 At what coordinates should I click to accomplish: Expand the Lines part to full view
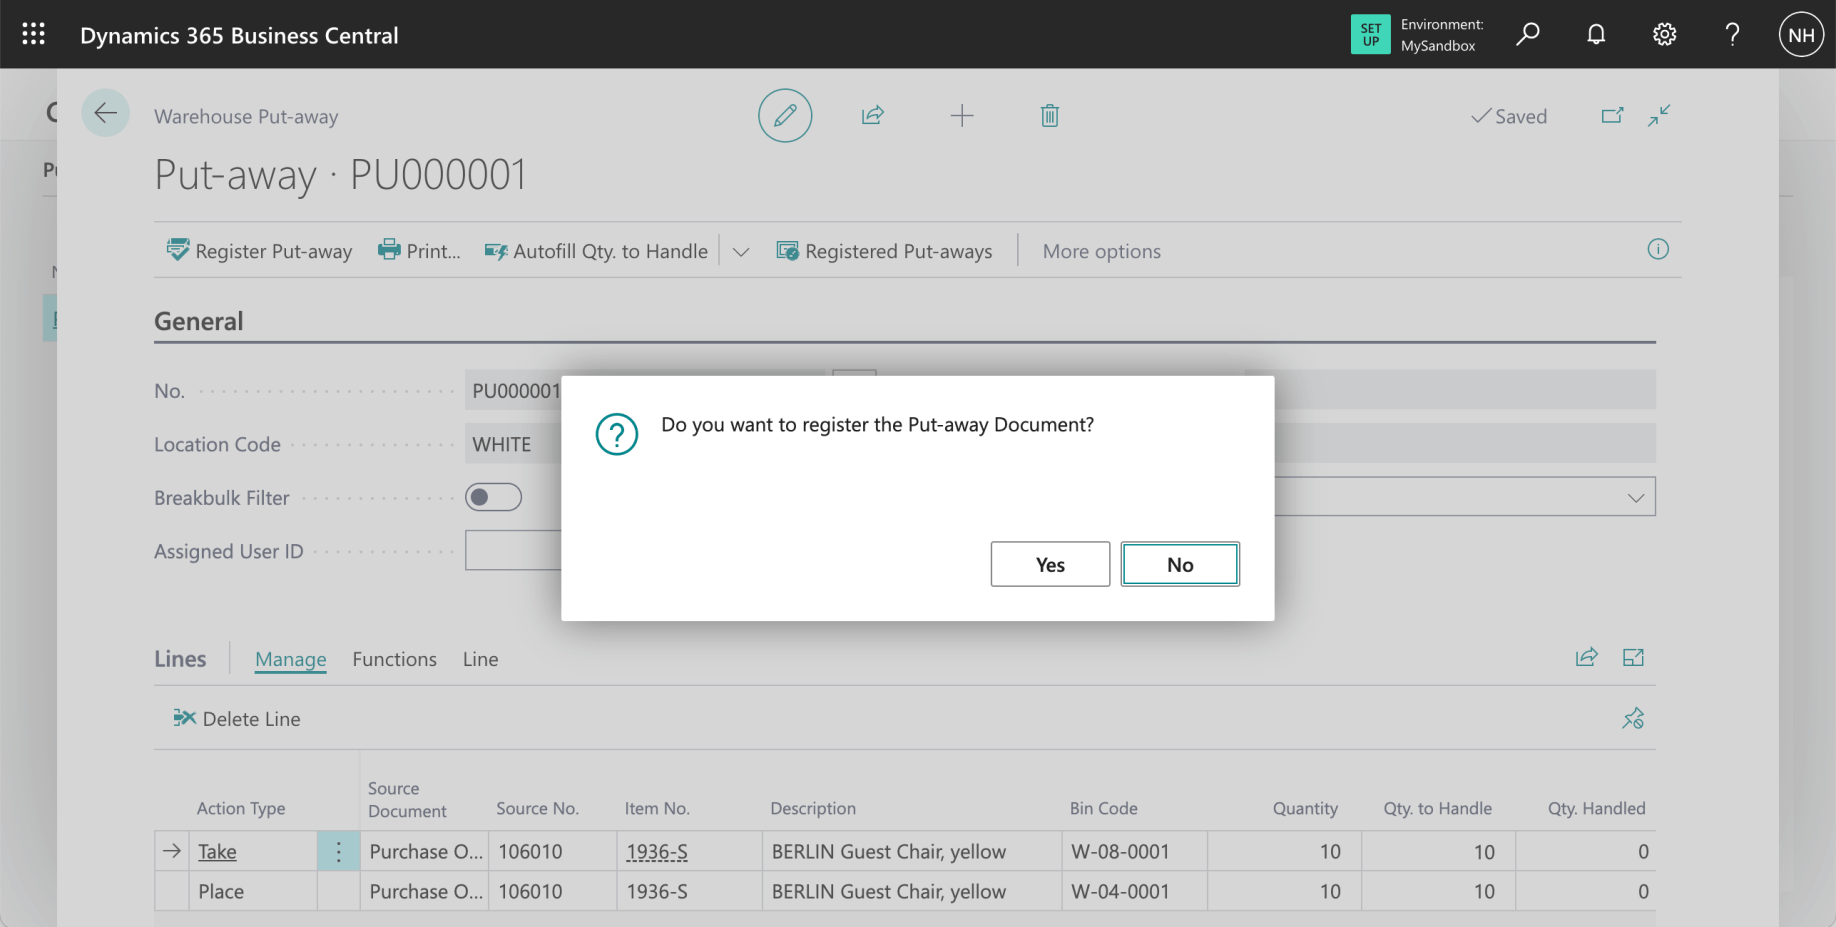(x=1633, y=657)
